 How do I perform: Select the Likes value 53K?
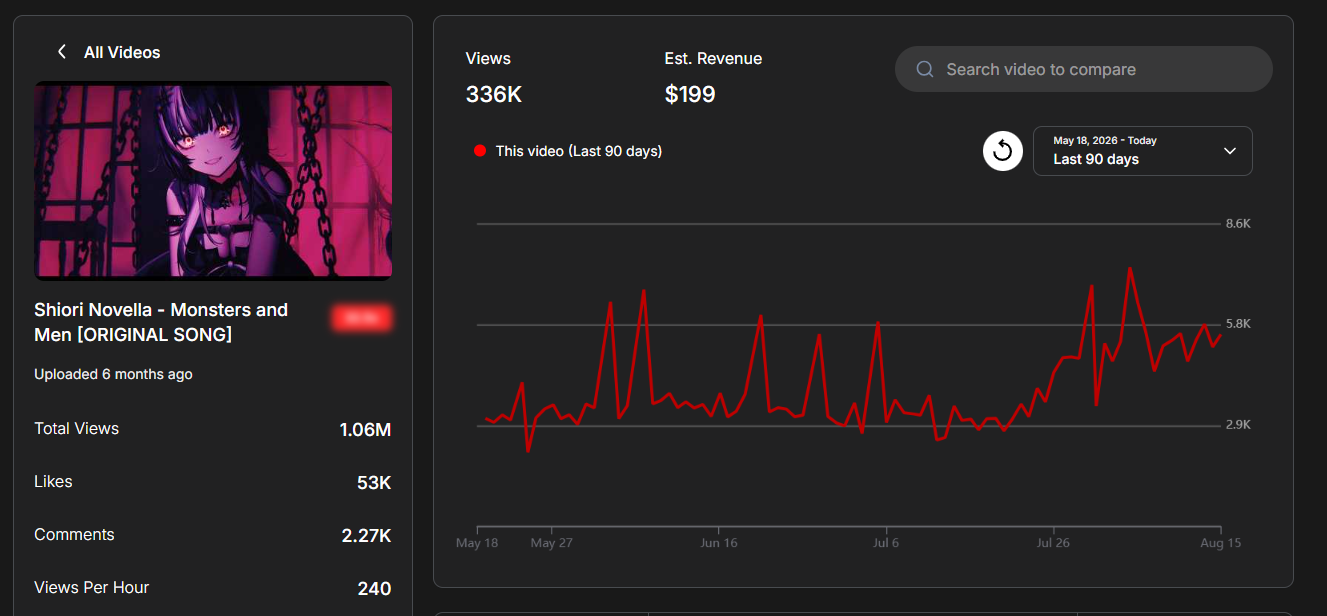374,483
